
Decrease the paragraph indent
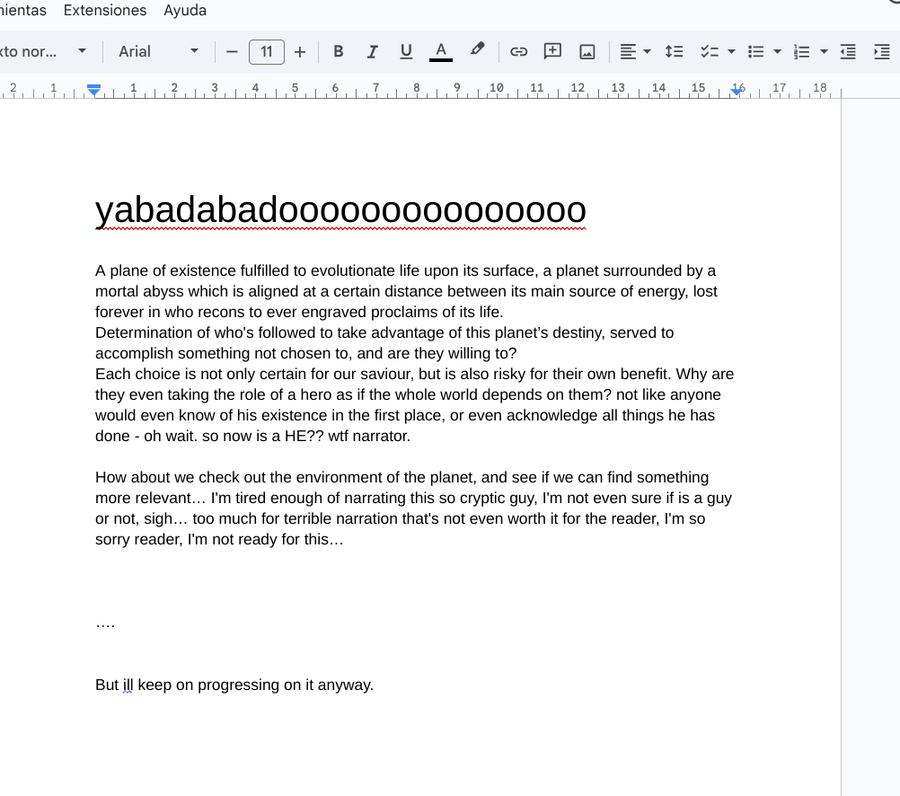(848, 52)
